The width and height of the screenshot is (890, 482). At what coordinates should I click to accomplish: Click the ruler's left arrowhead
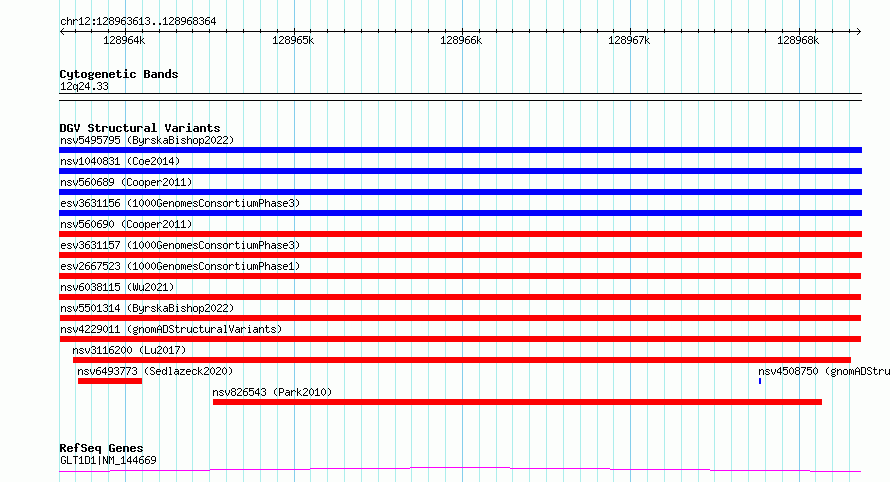[x=62, y=32]
